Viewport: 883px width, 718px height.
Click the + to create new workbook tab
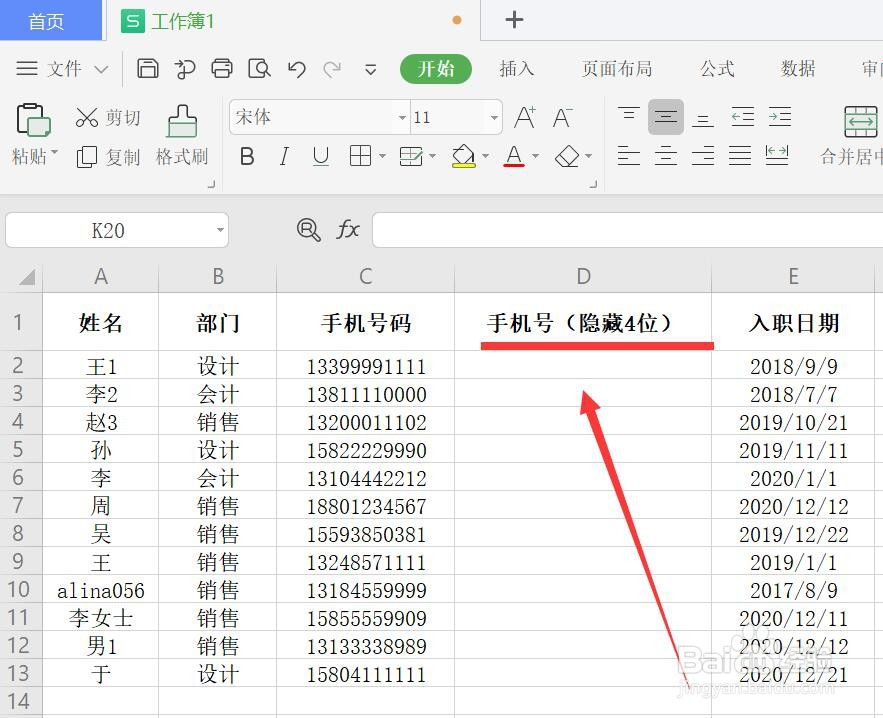513,20
